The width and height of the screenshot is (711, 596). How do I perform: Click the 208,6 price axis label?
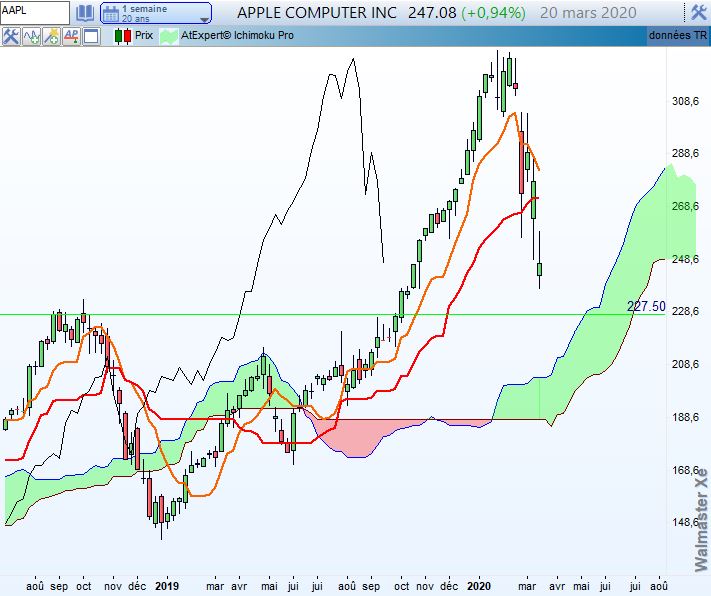click(685, 364)
